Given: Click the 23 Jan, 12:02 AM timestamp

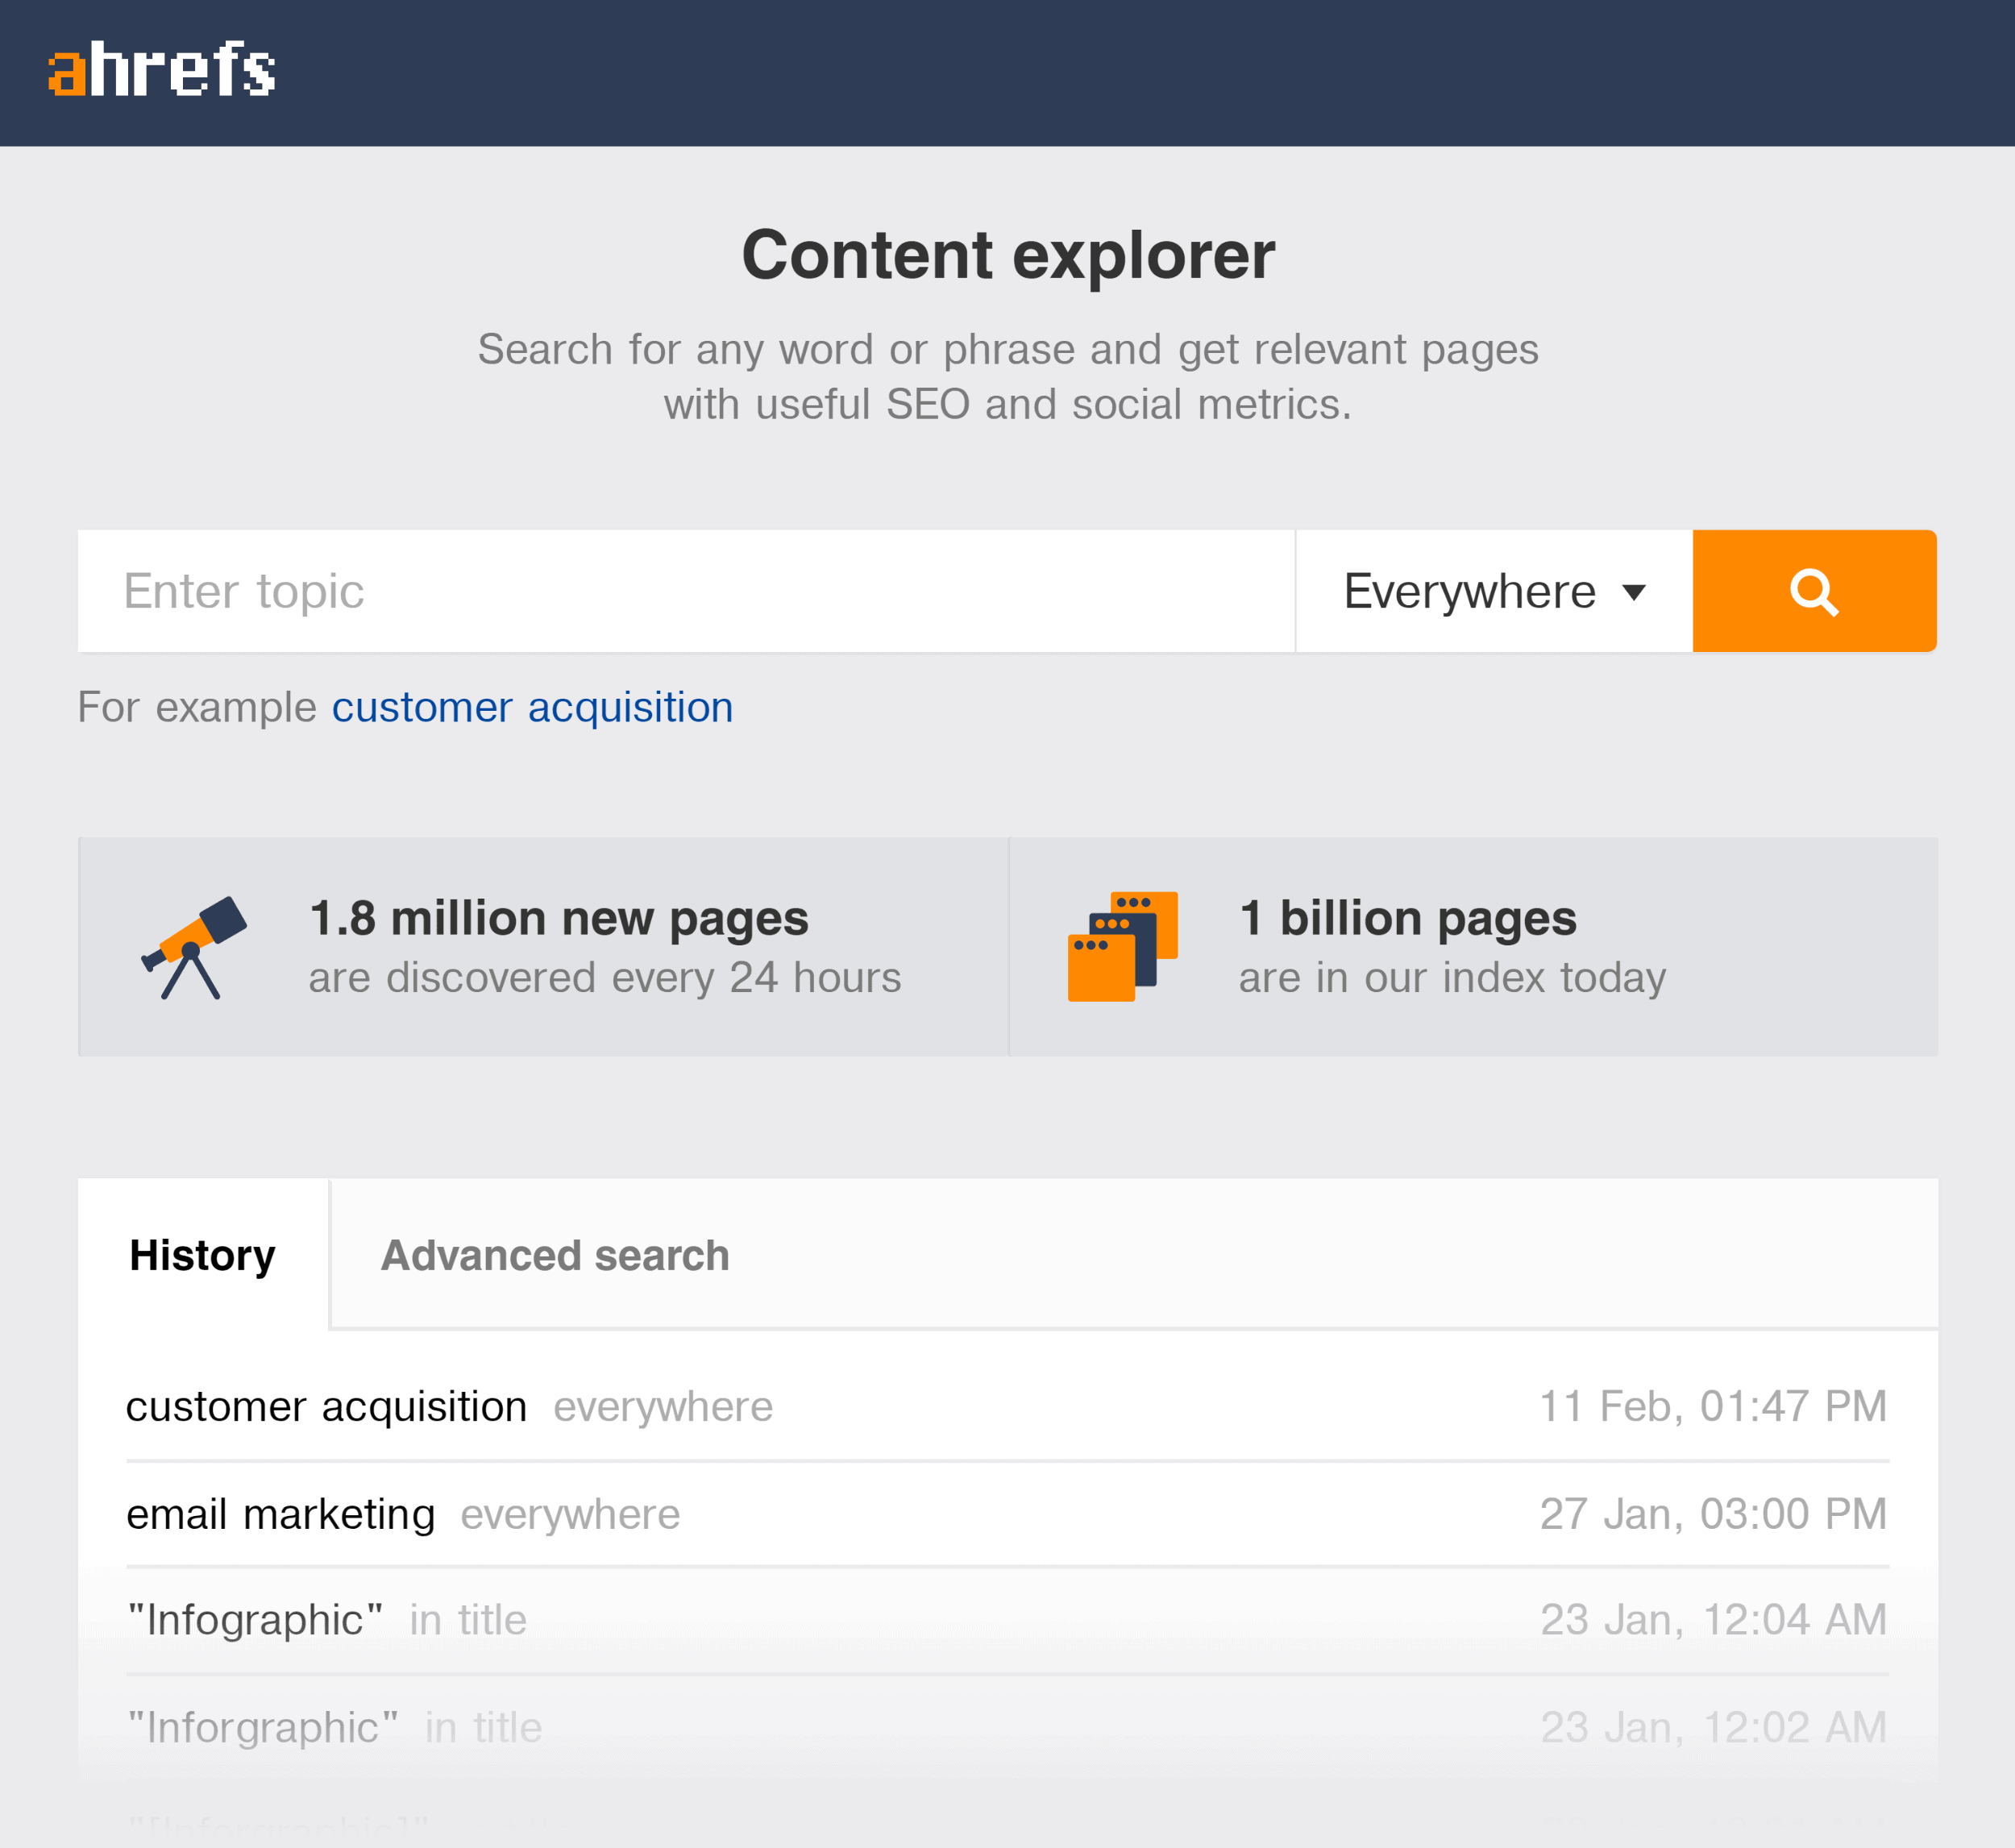Looking at the screenshot, I should tap(1713, 1727).
